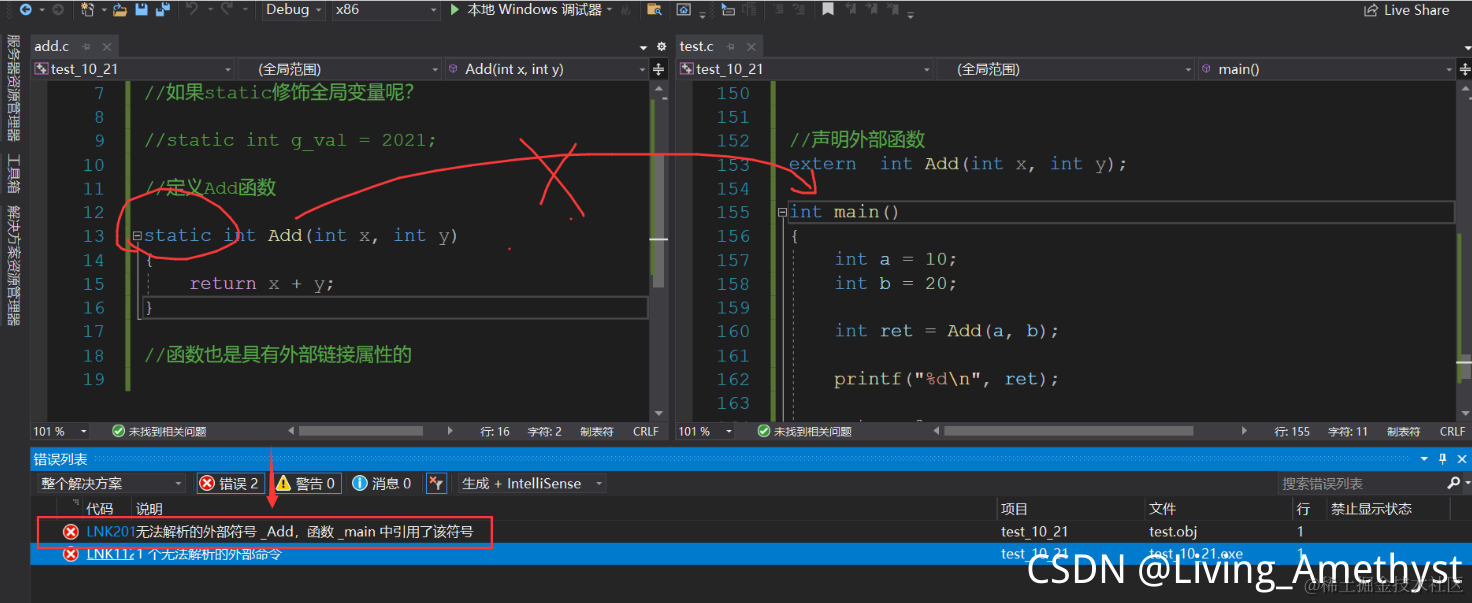Click line 160 code int ret = Add(a, b);
This screenshot has height=603, width=1472.
(x=947, y=331)
